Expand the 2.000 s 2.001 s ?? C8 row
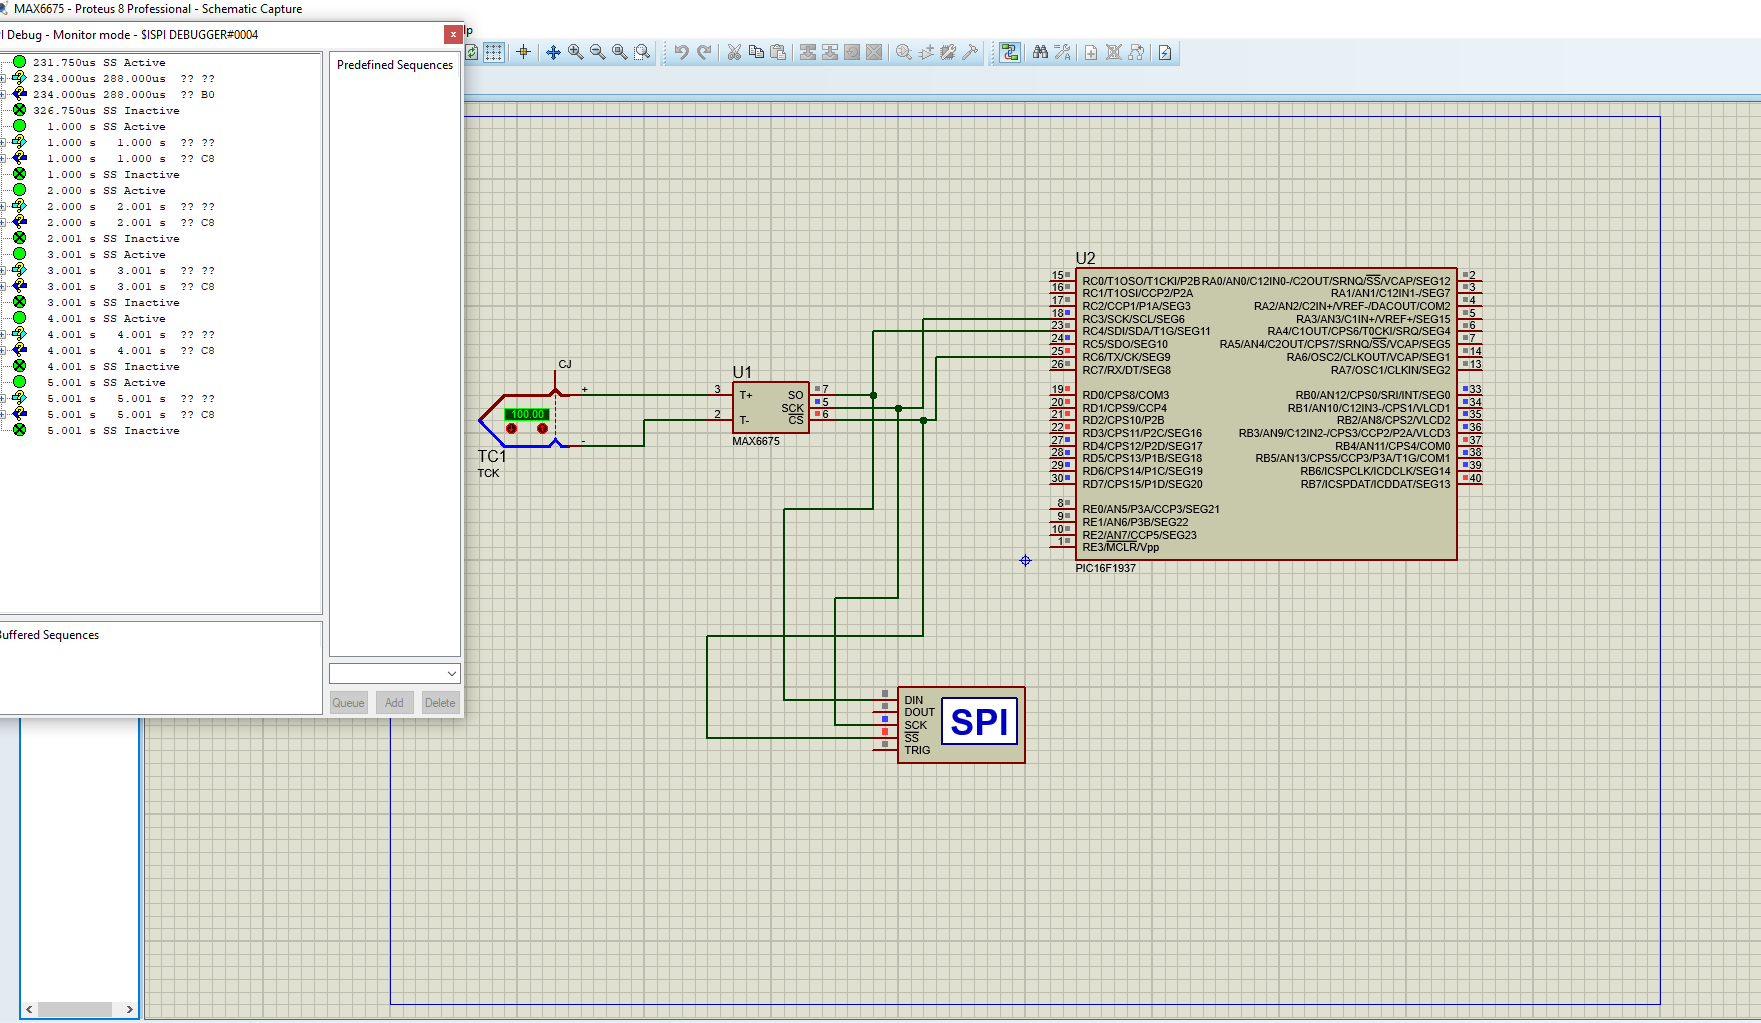Image resolution: width=1761 pixels, height=1023 pixels. click(3, 223)
